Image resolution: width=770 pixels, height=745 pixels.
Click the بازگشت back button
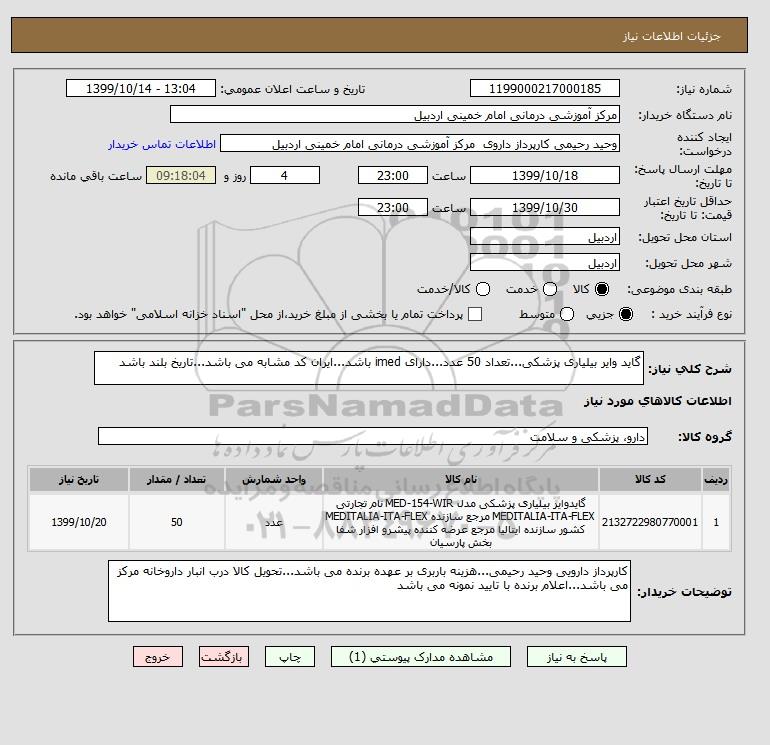(x=224, y=657)
